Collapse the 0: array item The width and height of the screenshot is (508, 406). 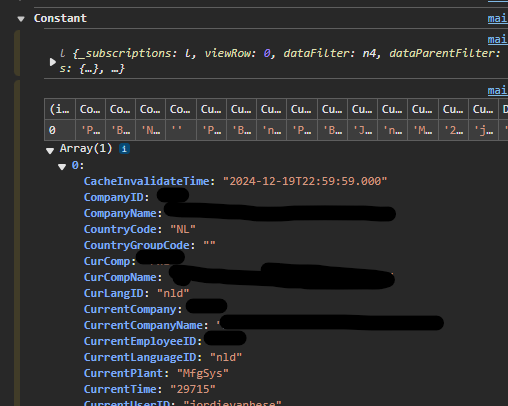pos(62,166)
